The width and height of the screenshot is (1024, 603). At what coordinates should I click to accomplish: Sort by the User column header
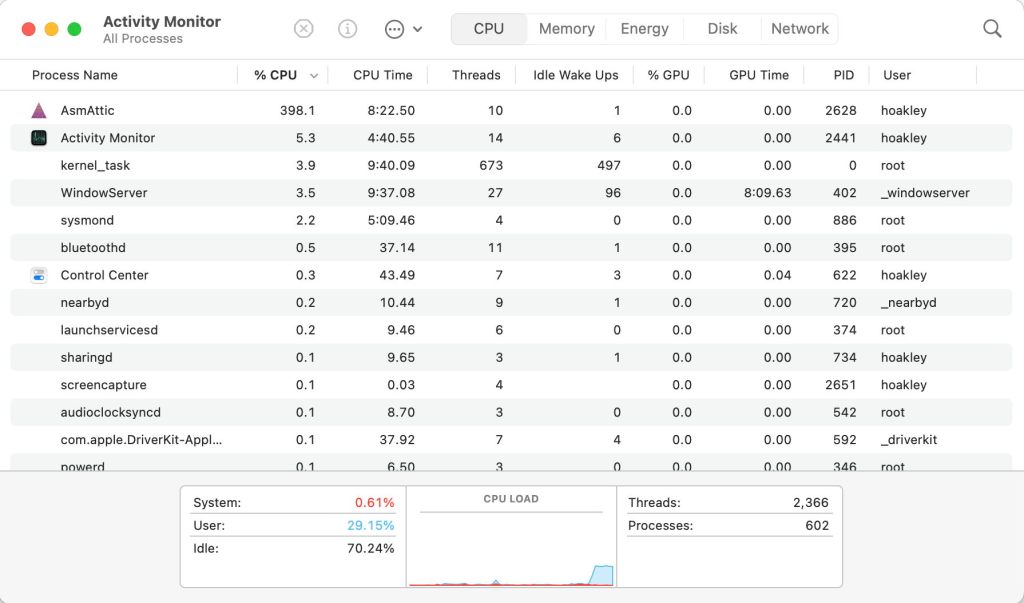pyautogui.click(x=897, y=75)
